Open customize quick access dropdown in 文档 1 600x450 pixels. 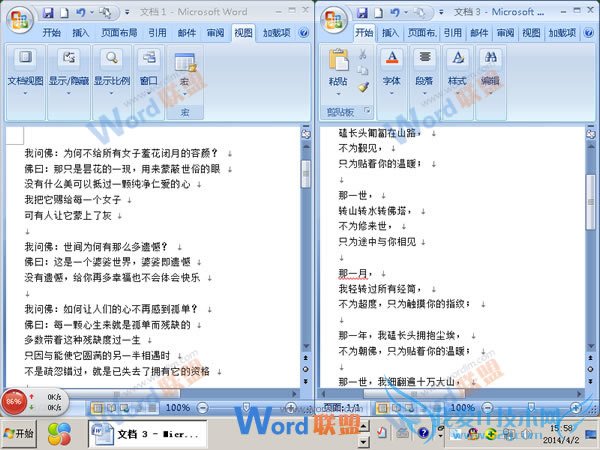coord(127,13)
